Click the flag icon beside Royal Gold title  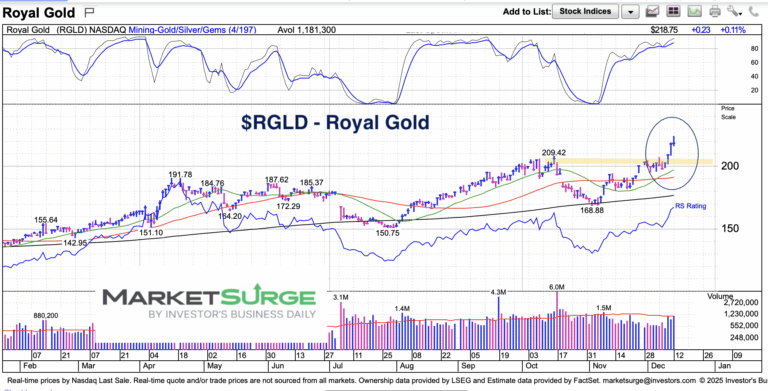point(90,12)
